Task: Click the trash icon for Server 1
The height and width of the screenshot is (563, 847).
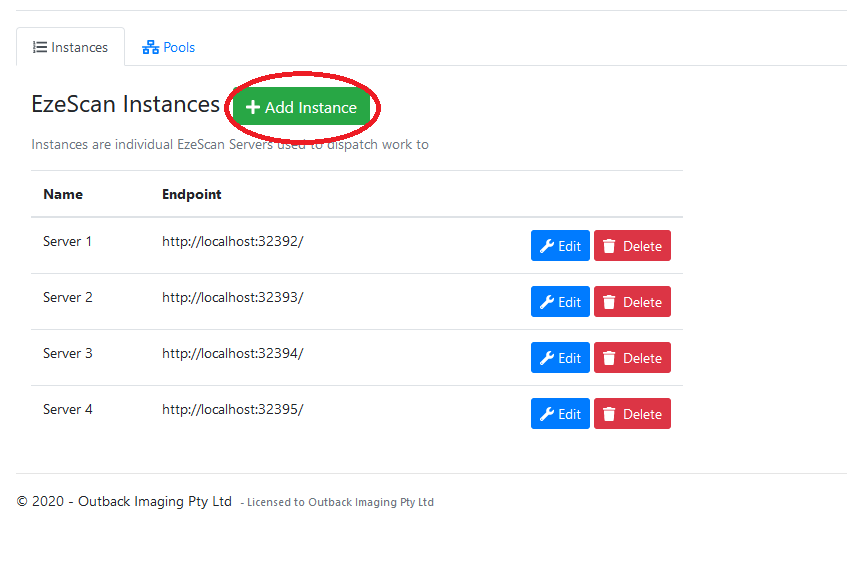Action: (609, 246)
